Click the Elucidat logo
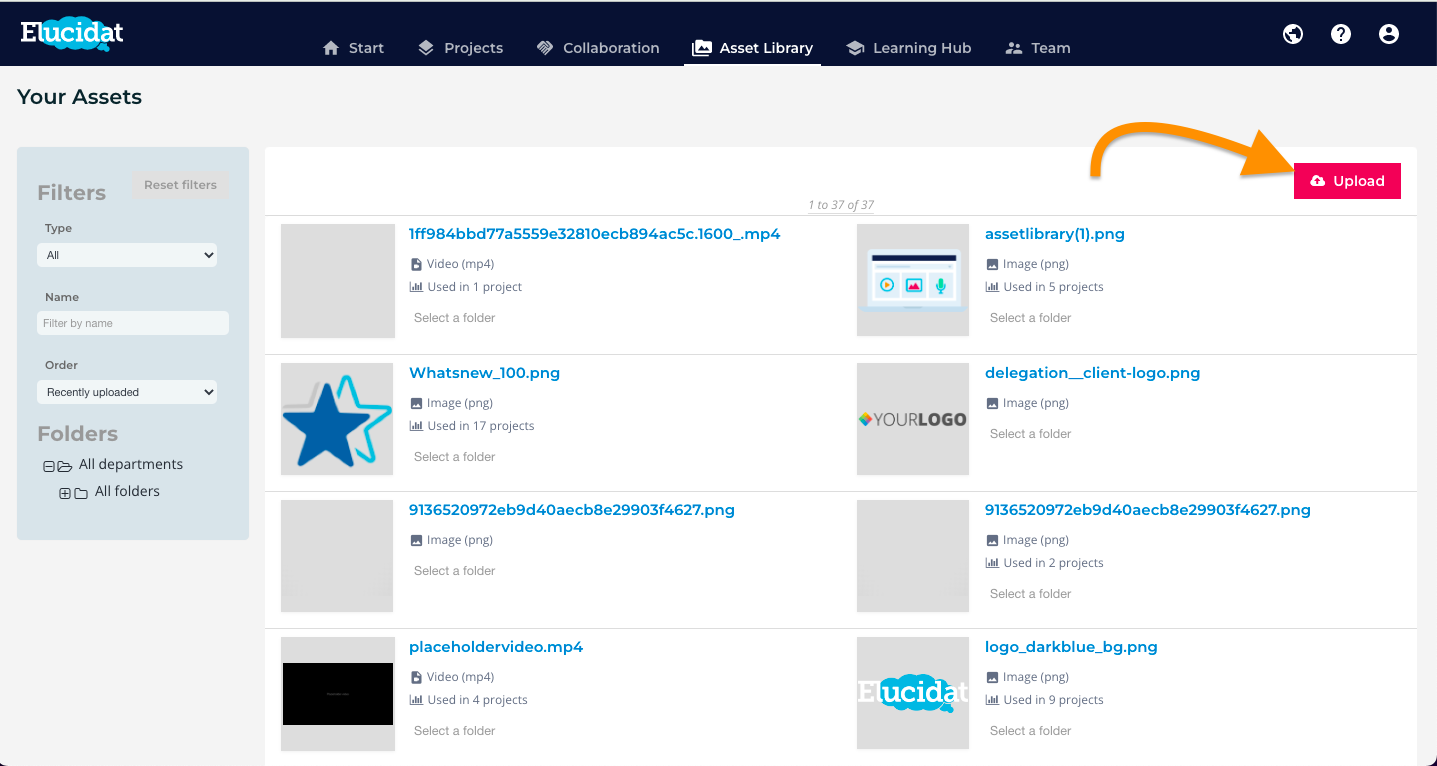 pos(72,32)
